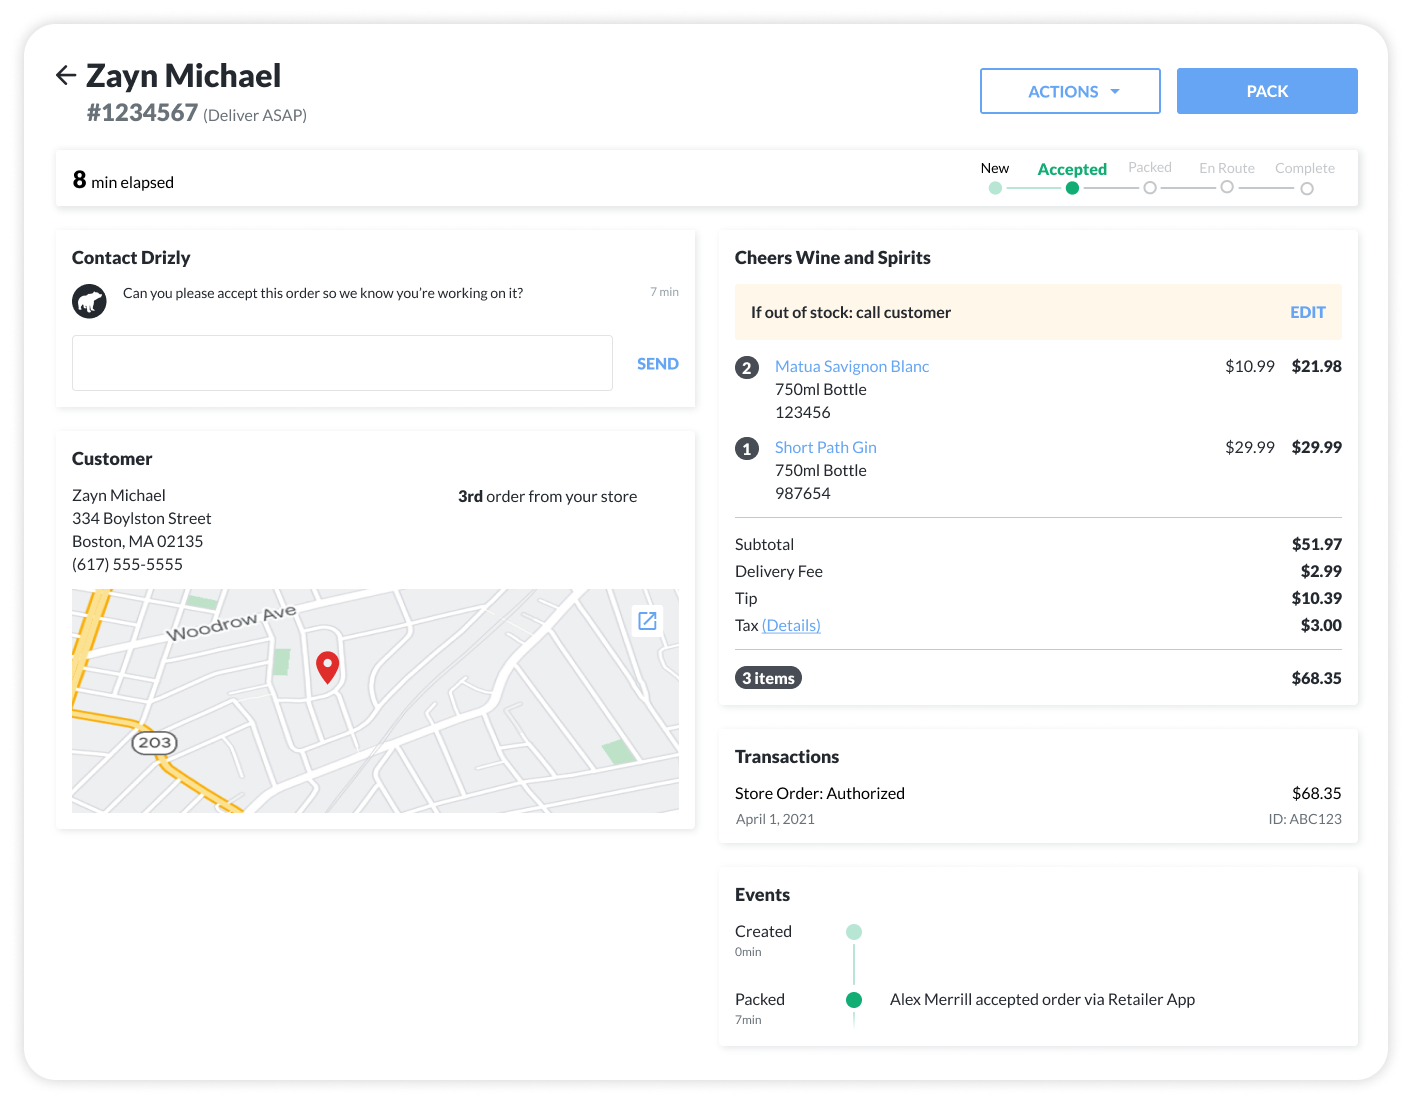
Task: Click quantity badge 1 for Short Path Gin
Action: [x=747, y=449]
